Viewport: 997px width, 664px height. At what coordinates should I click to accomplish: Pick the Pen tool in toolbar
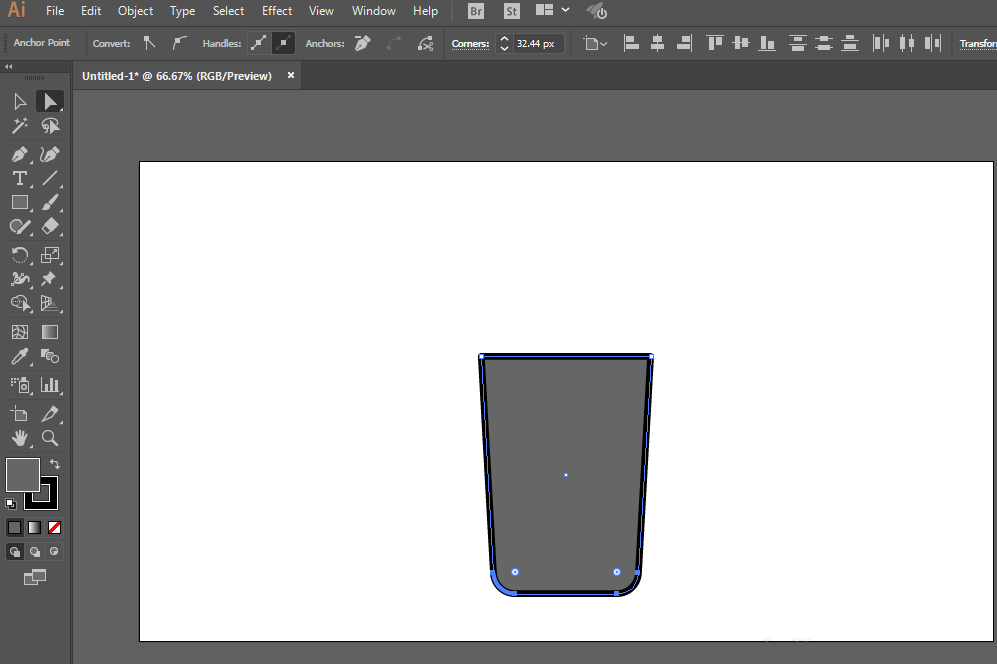point(19,154)
